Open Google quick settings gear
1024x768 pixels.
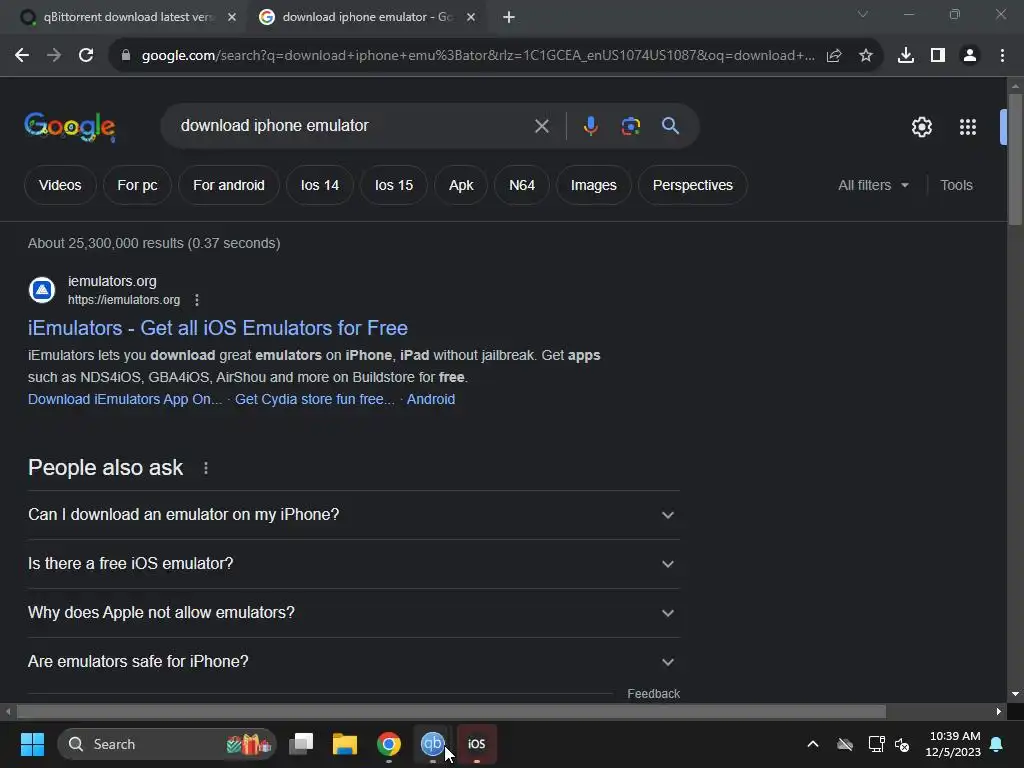[x=921, y=127]
